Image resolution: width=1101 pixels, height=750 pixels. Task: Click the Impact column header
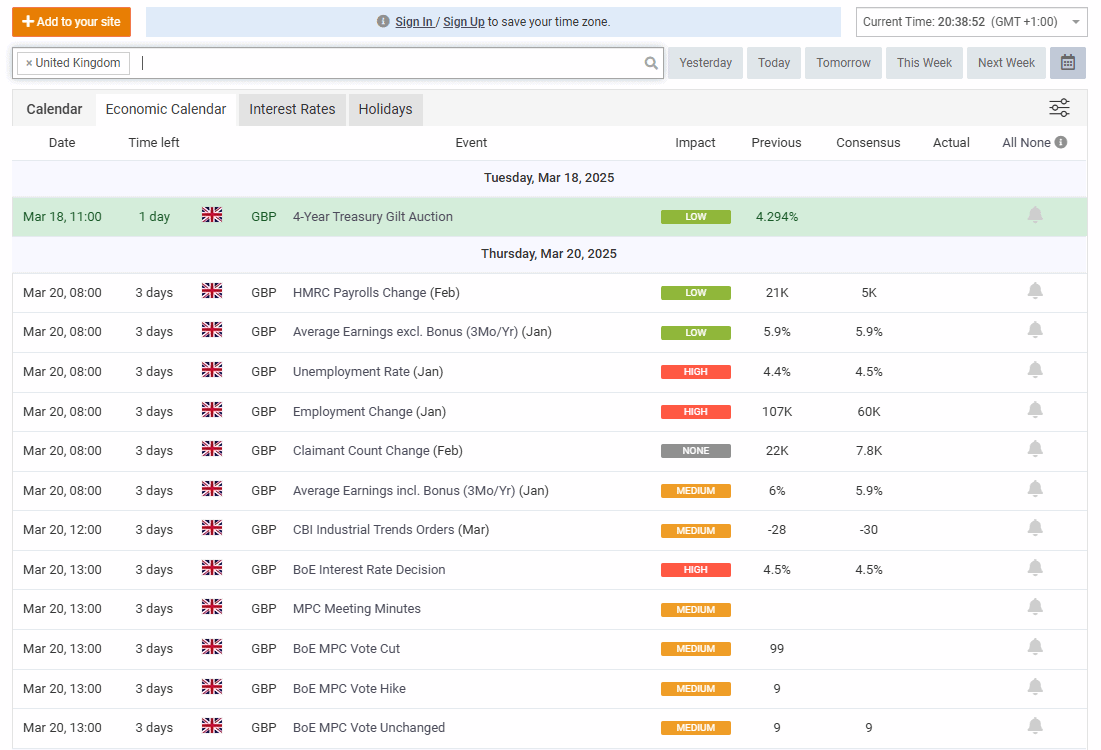pos(695,143)
